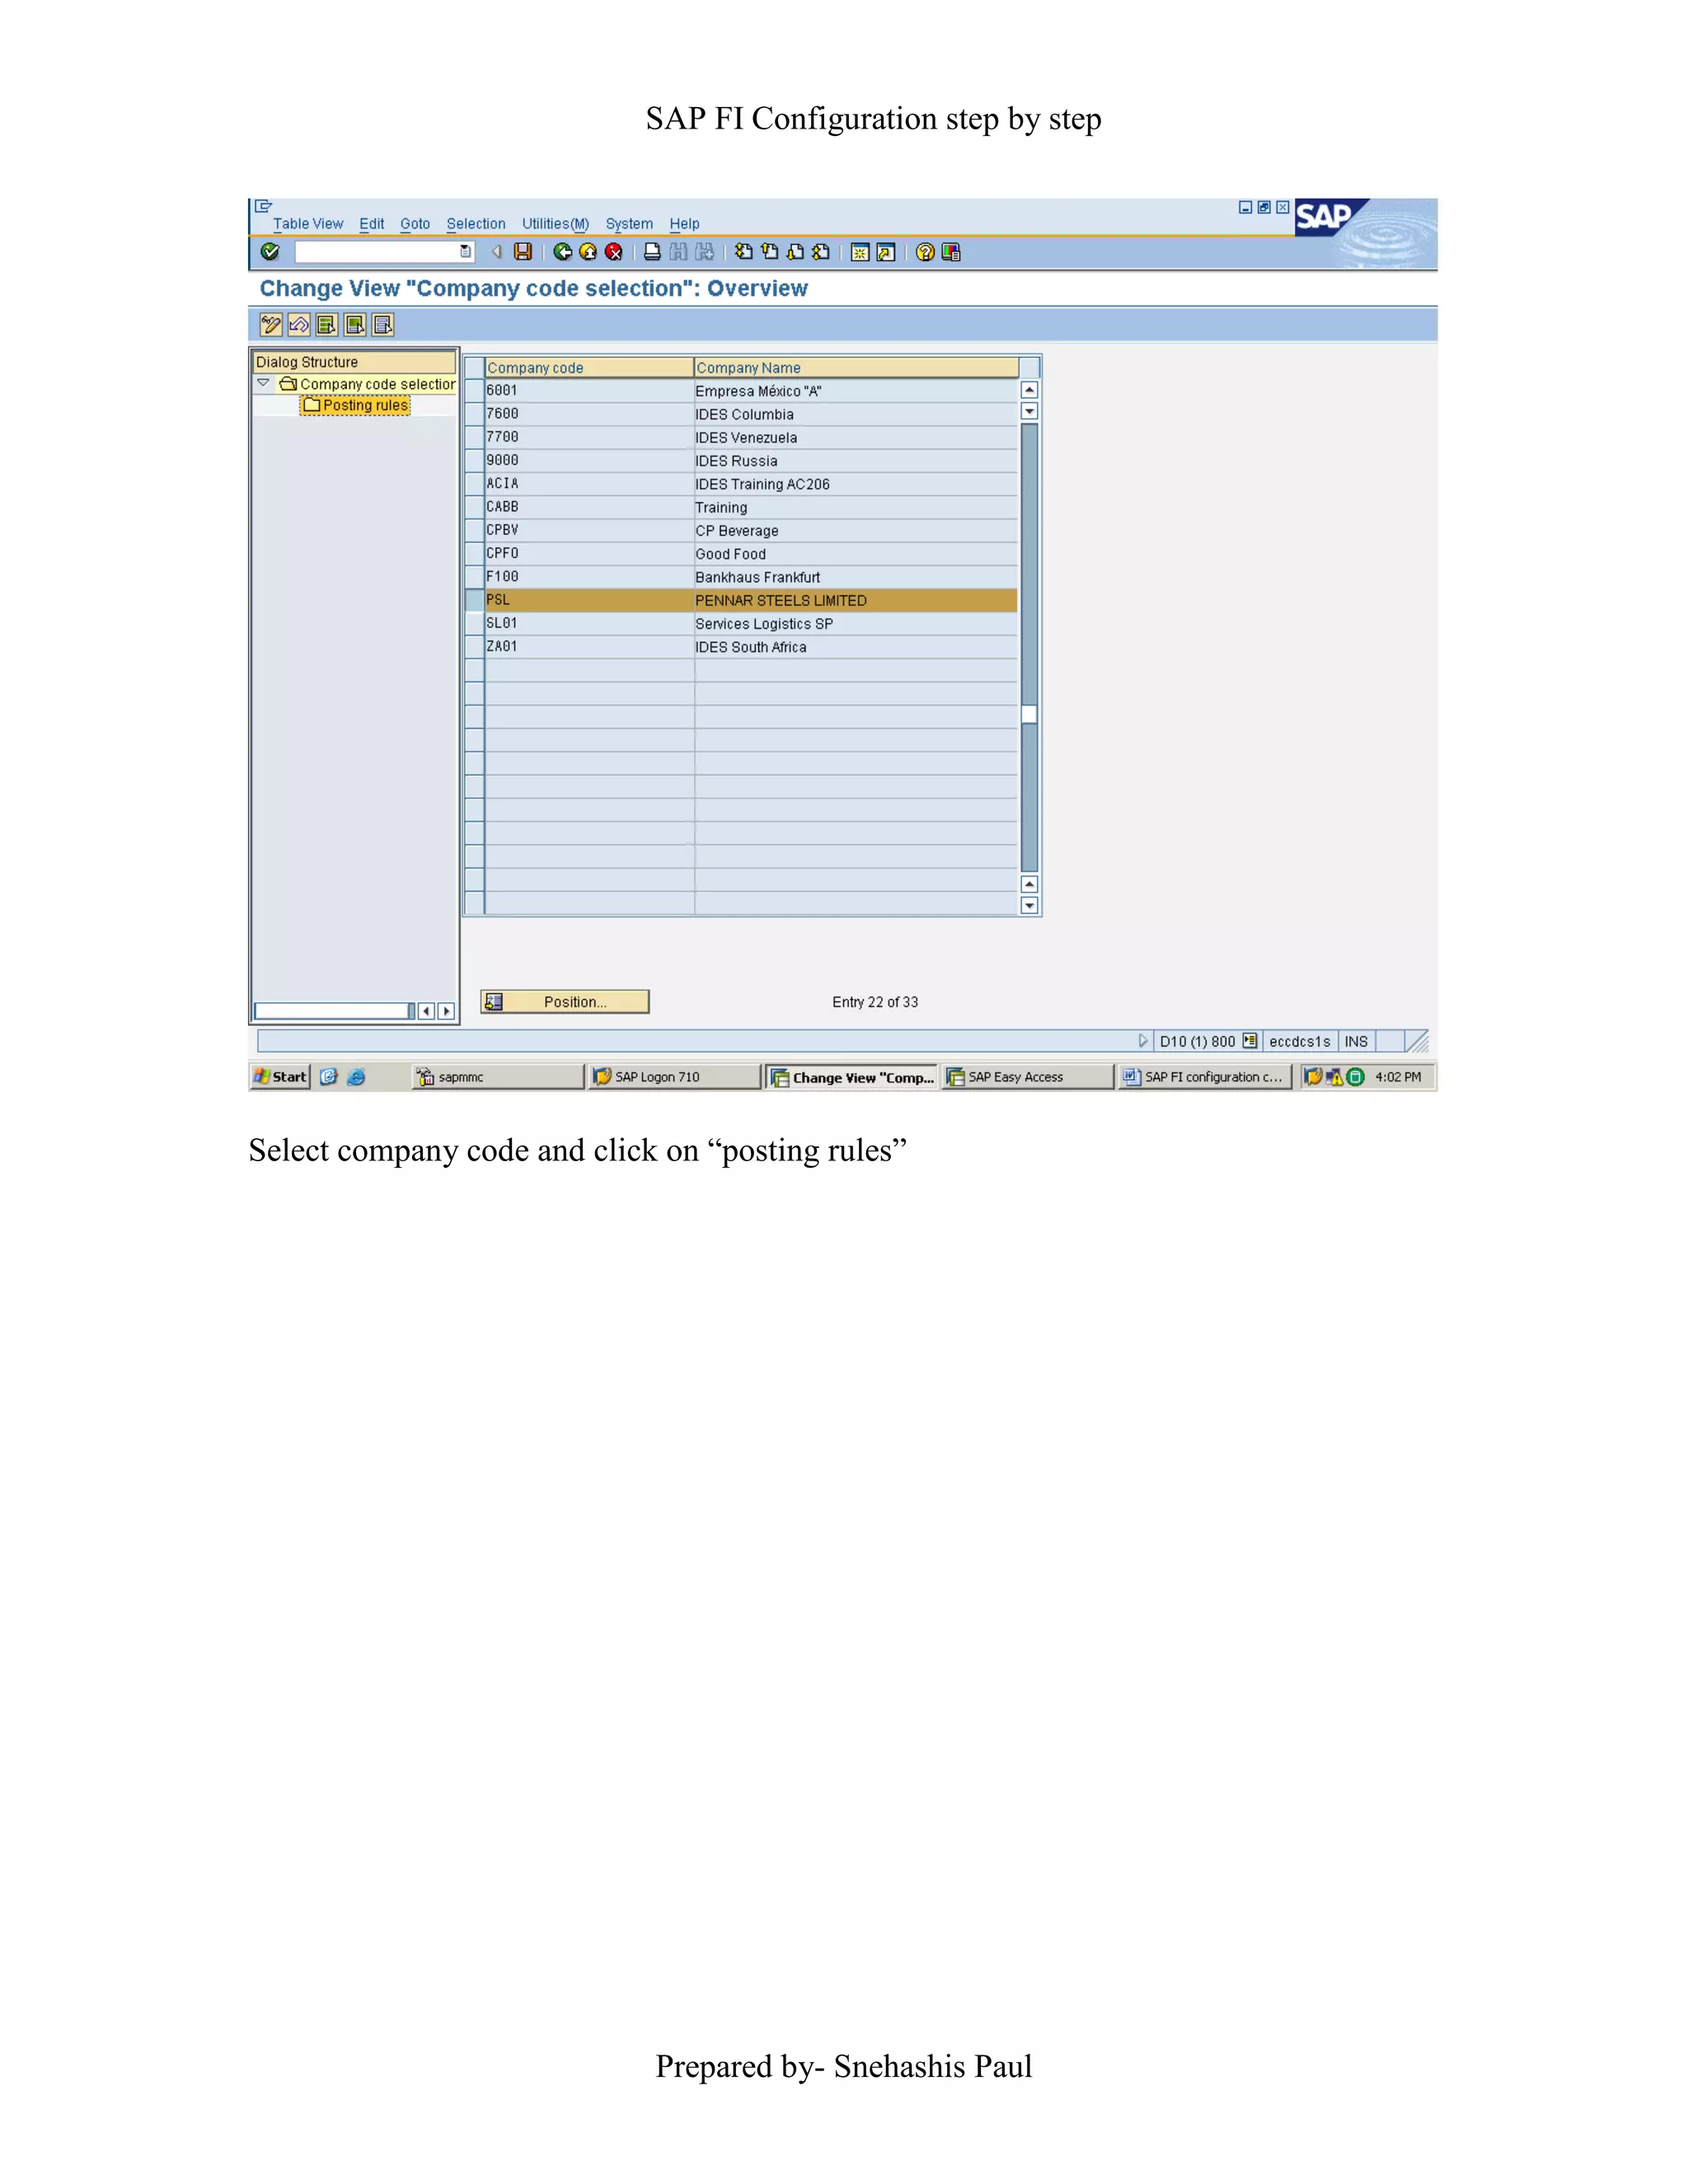Open the Edit menu
Image resolution: width=1688 pixels, height=2184 pixels.
[x=372, y=224]
